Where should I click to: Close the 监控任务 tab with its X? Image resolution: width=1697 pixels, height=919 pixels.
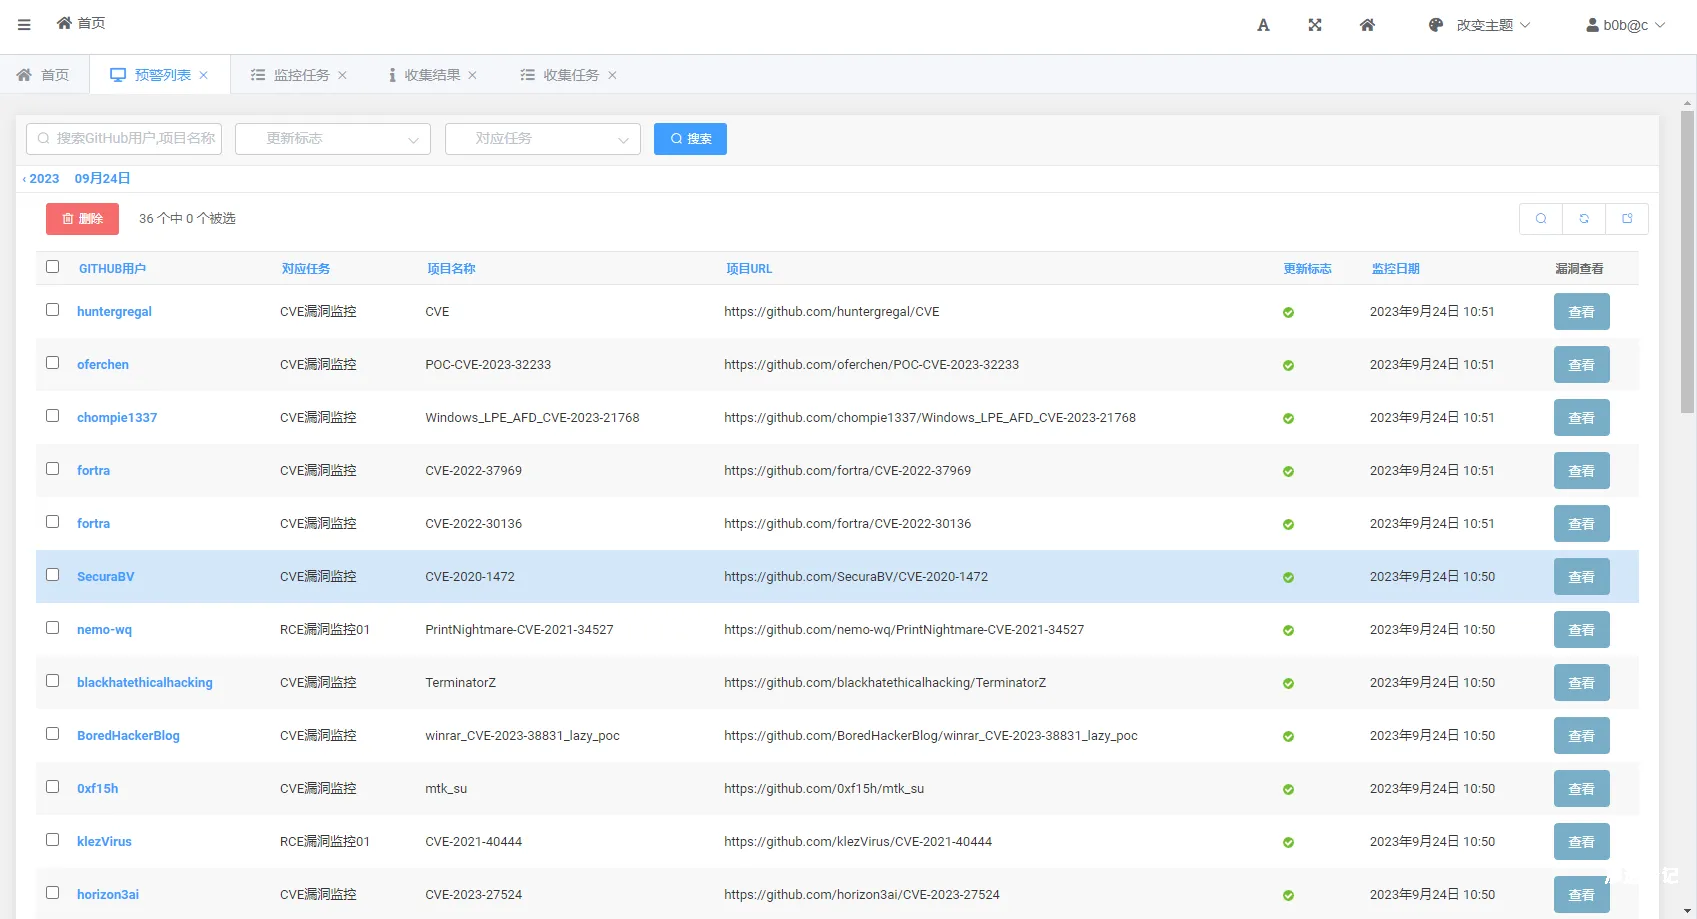coord(342,75)
